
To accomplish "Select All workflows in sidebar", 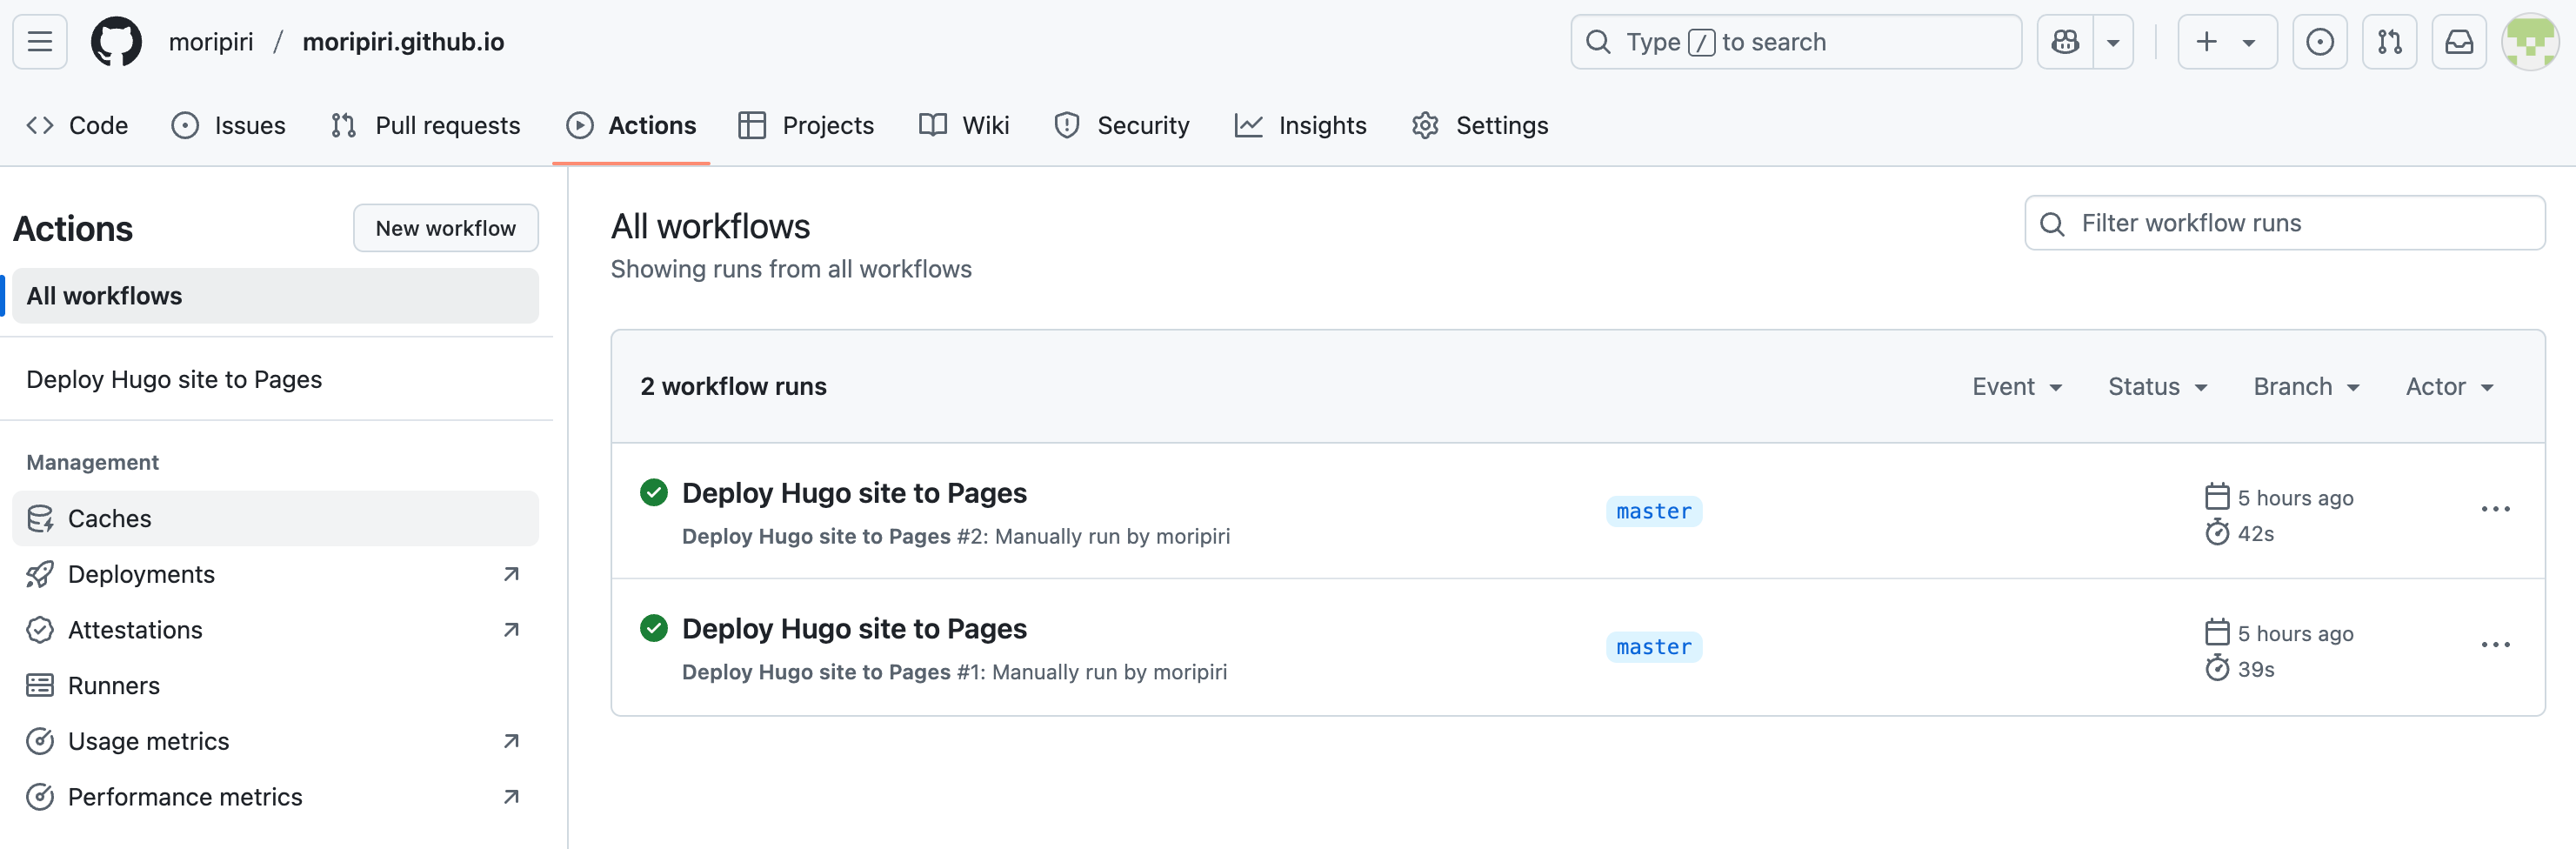I will coord(275,296).
